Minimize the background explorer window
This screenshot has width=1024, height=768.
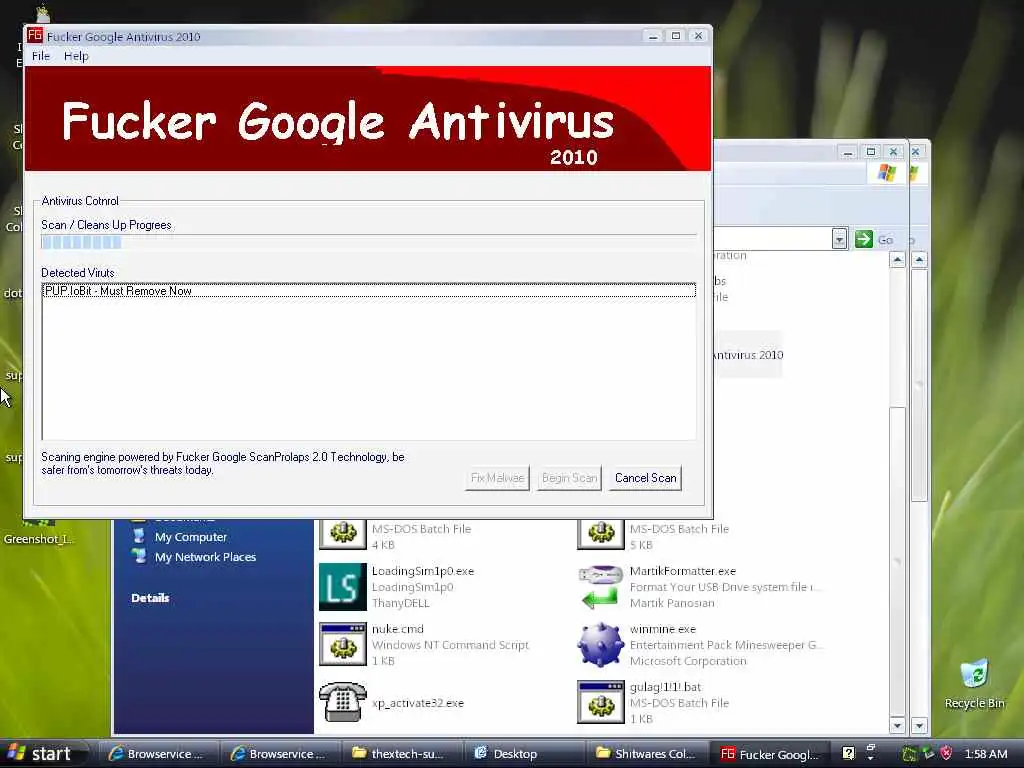848,152
